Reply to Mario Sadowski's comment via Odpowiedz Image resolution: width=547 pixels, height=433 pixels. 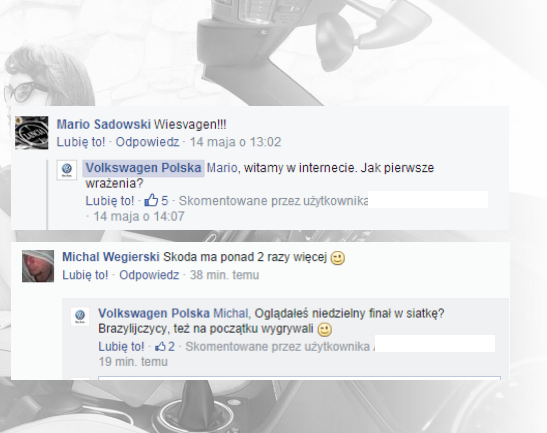tap(147, 142)
